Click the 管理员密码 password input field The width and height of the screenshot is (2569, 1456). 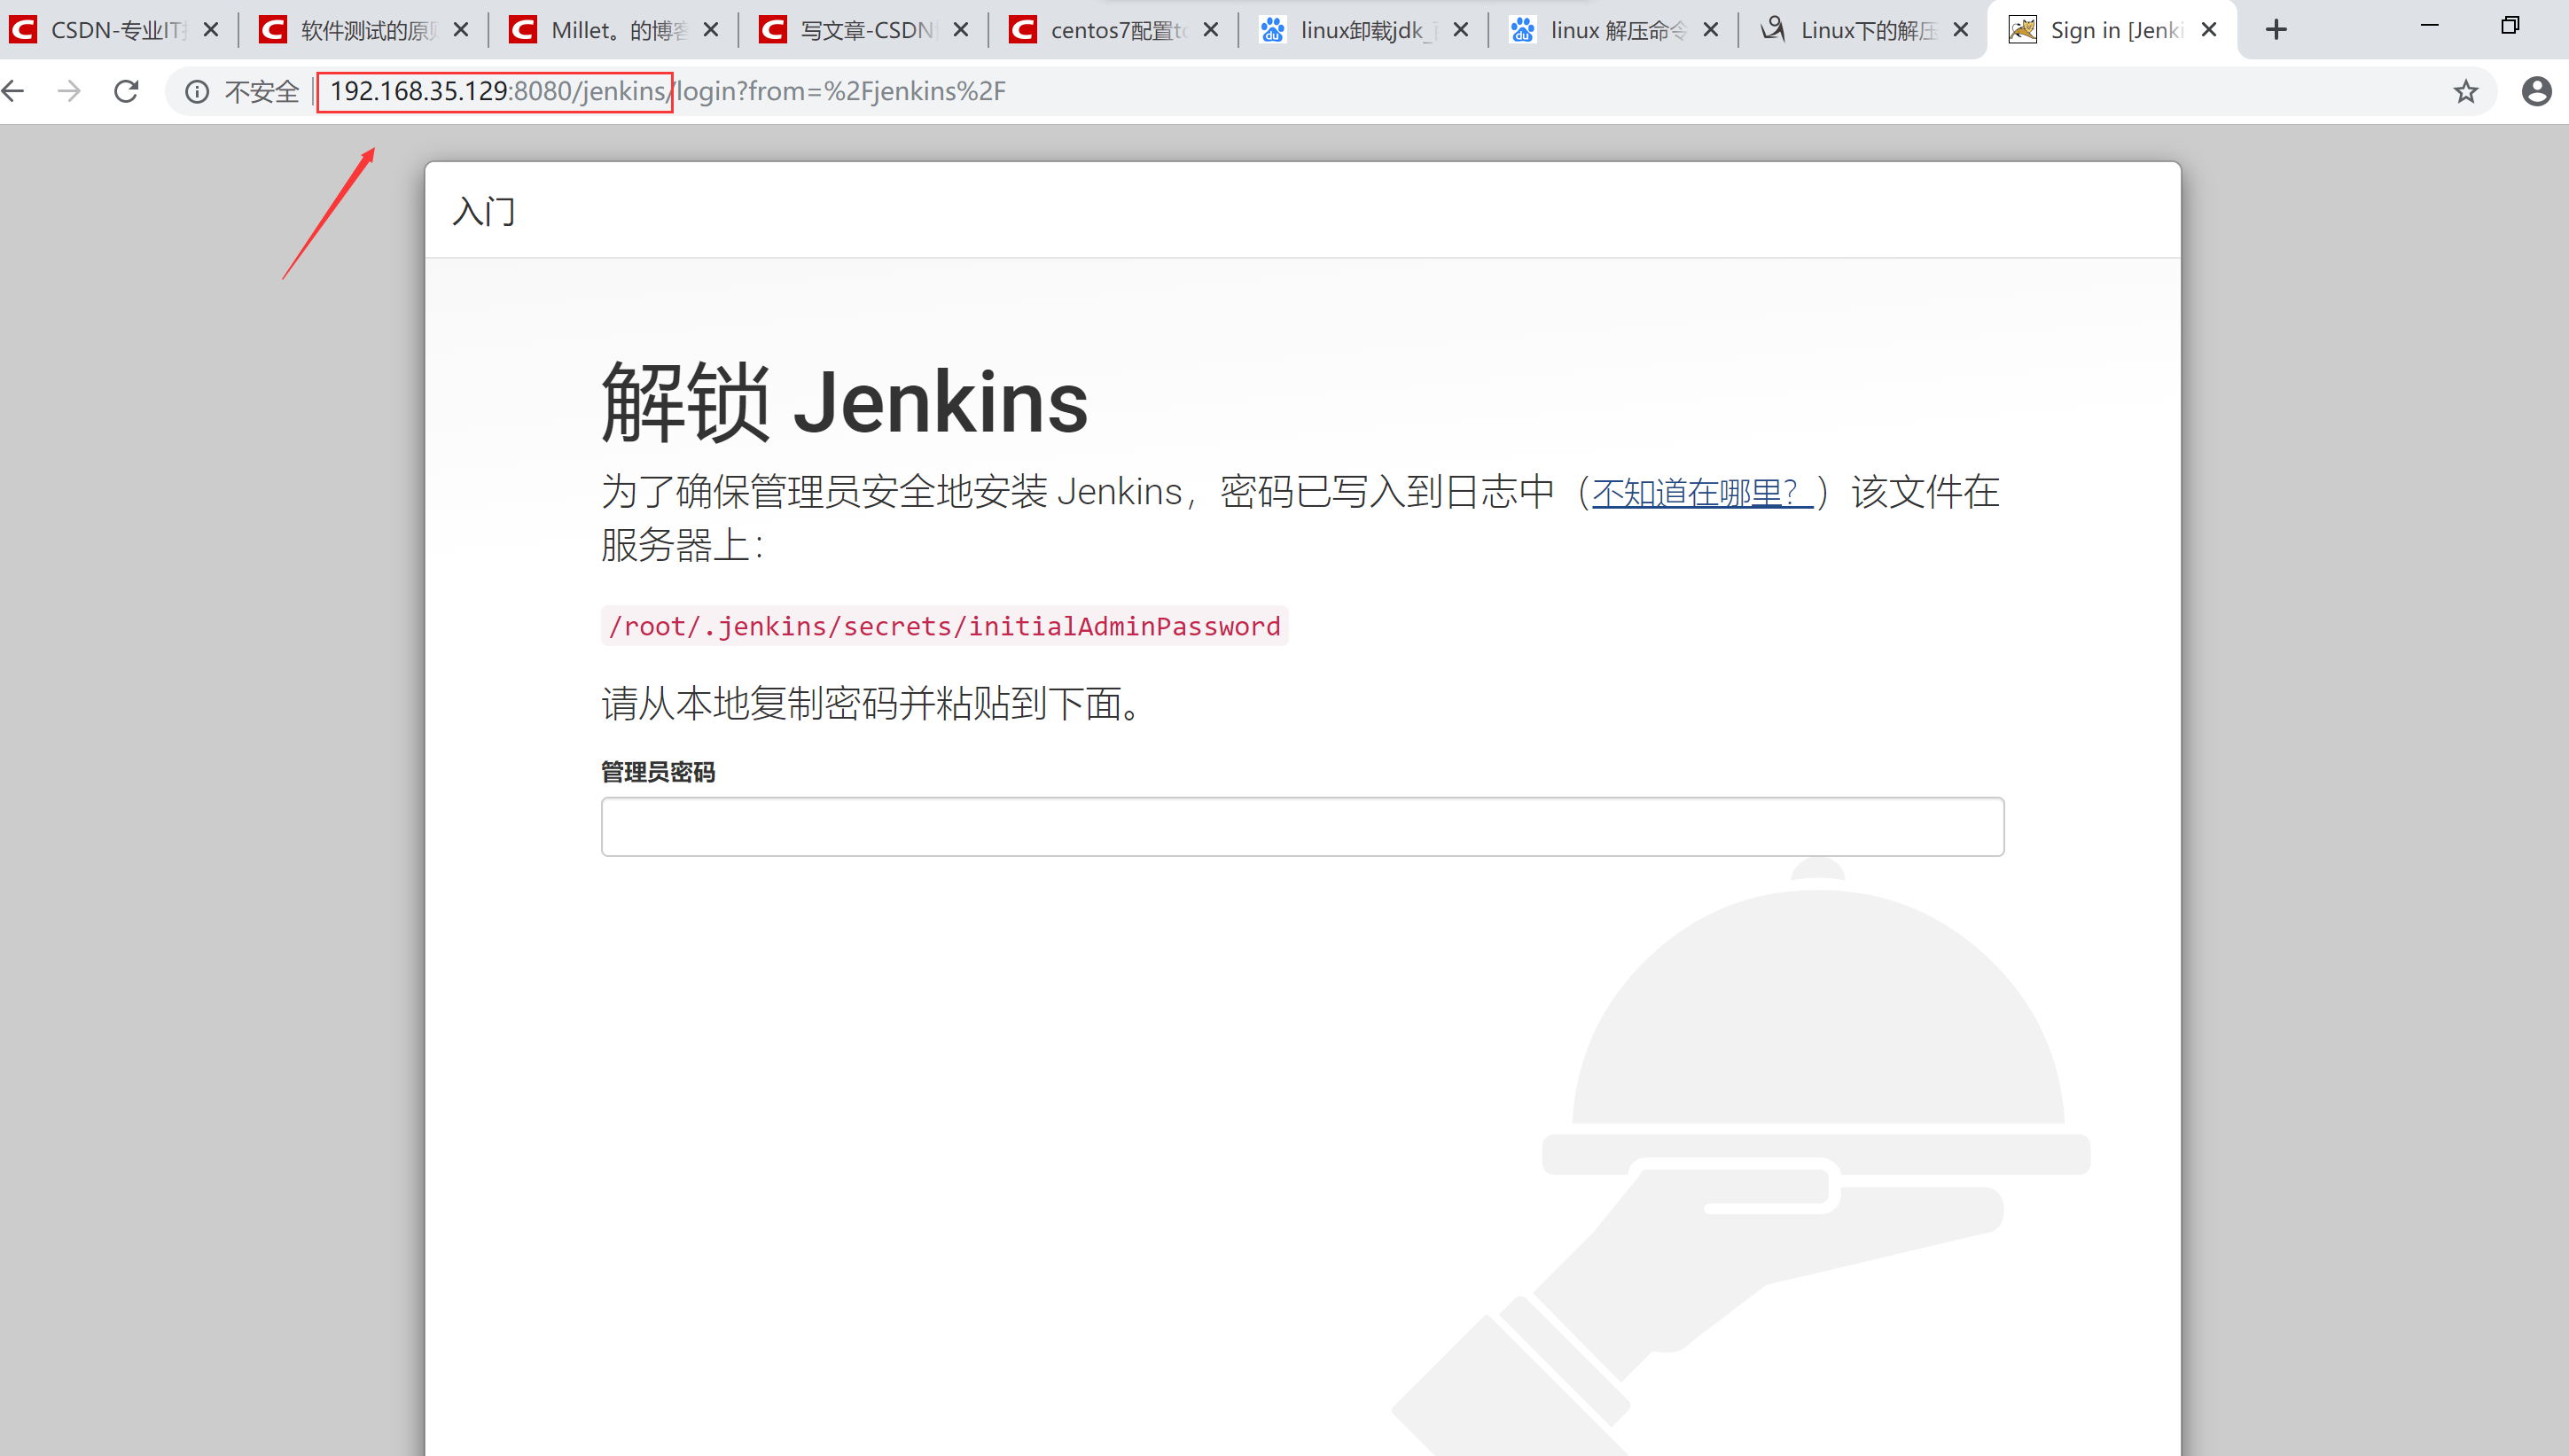click(x=1300, y=826)
